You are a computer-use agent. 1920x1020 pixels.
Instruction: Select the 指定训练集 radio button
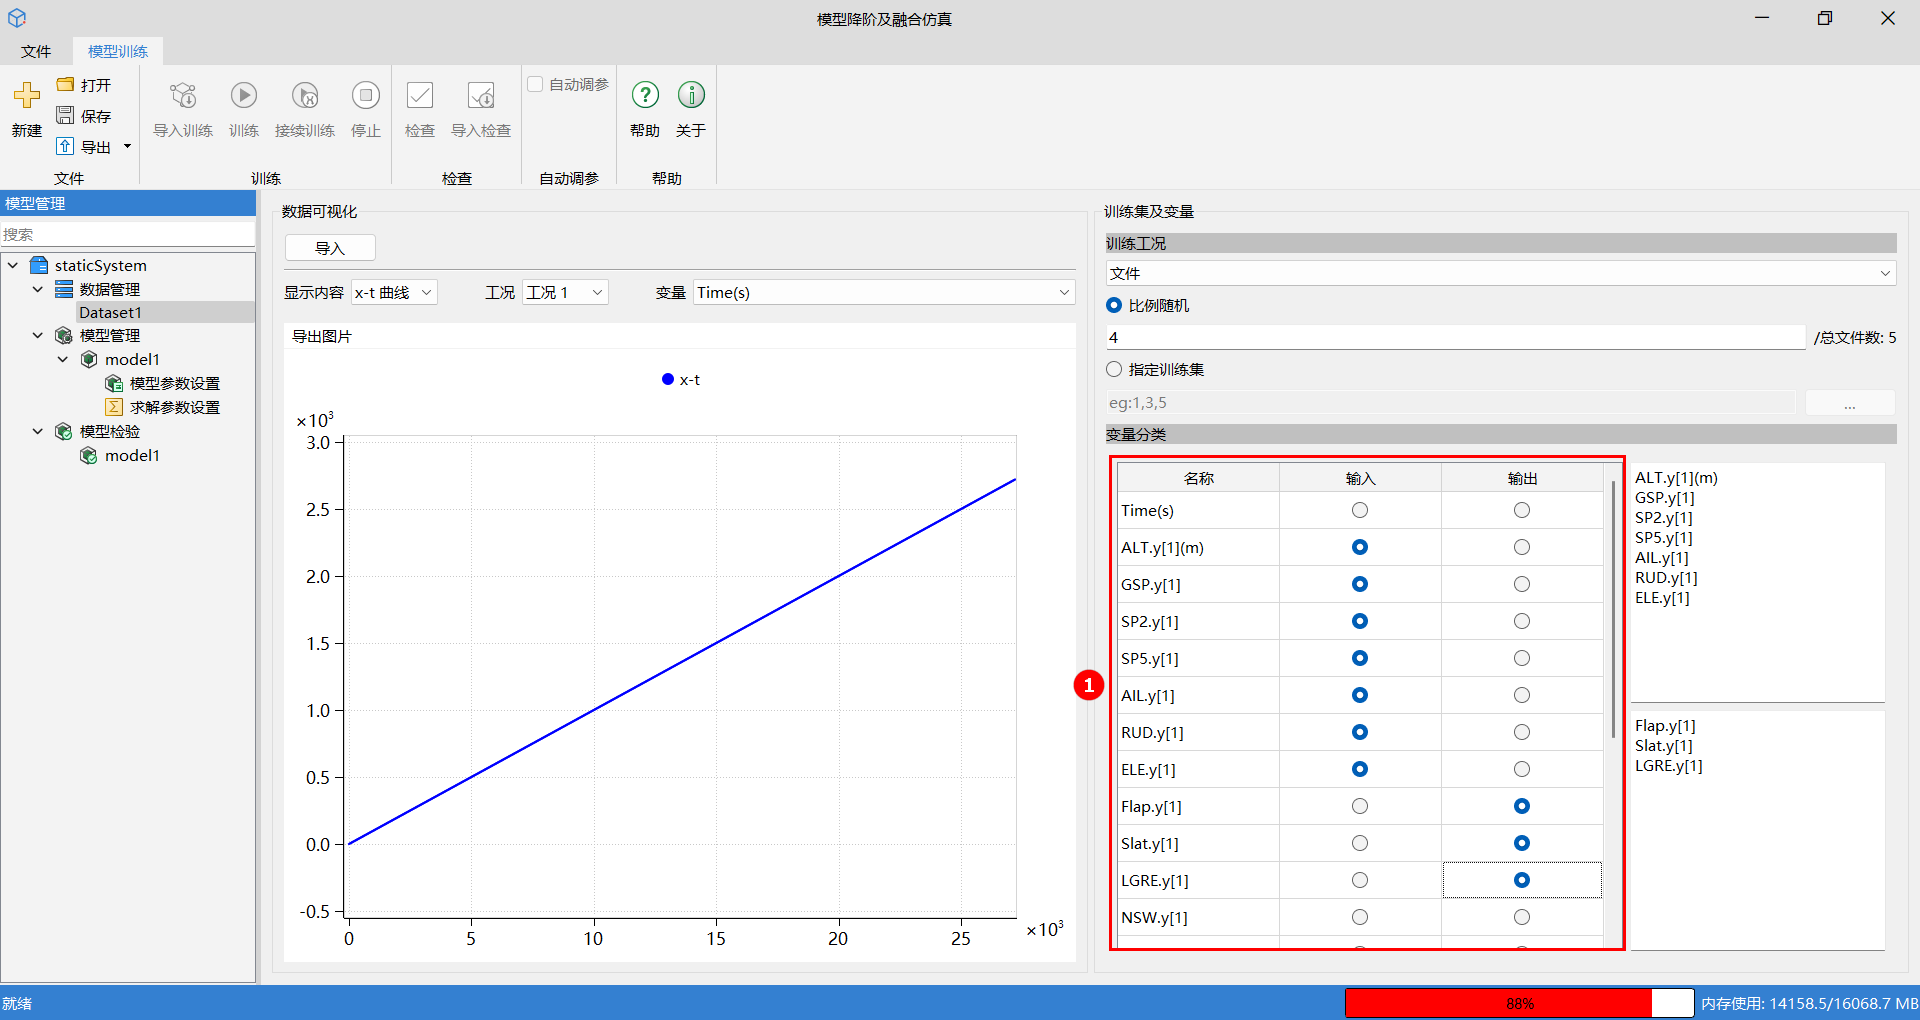[x=1114, y=370]
